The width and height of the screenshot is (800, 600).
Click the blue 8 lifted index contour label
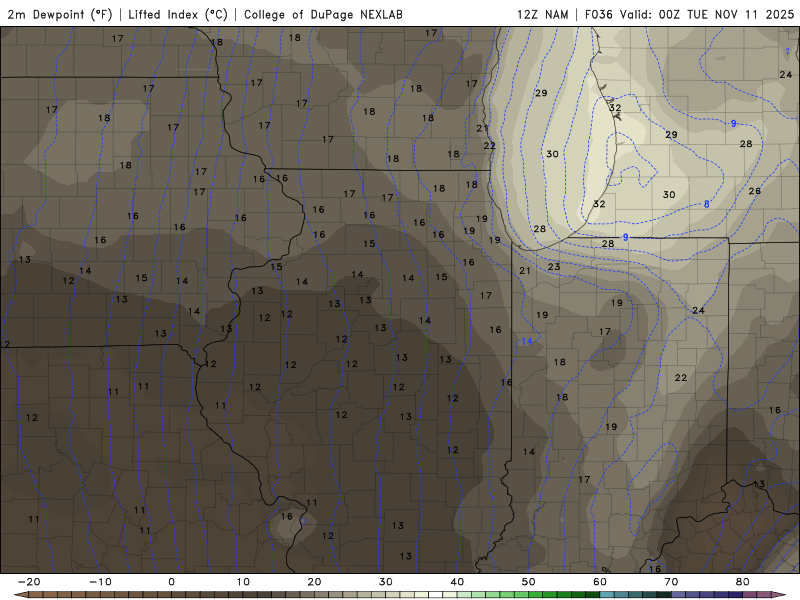pos(707,204)
